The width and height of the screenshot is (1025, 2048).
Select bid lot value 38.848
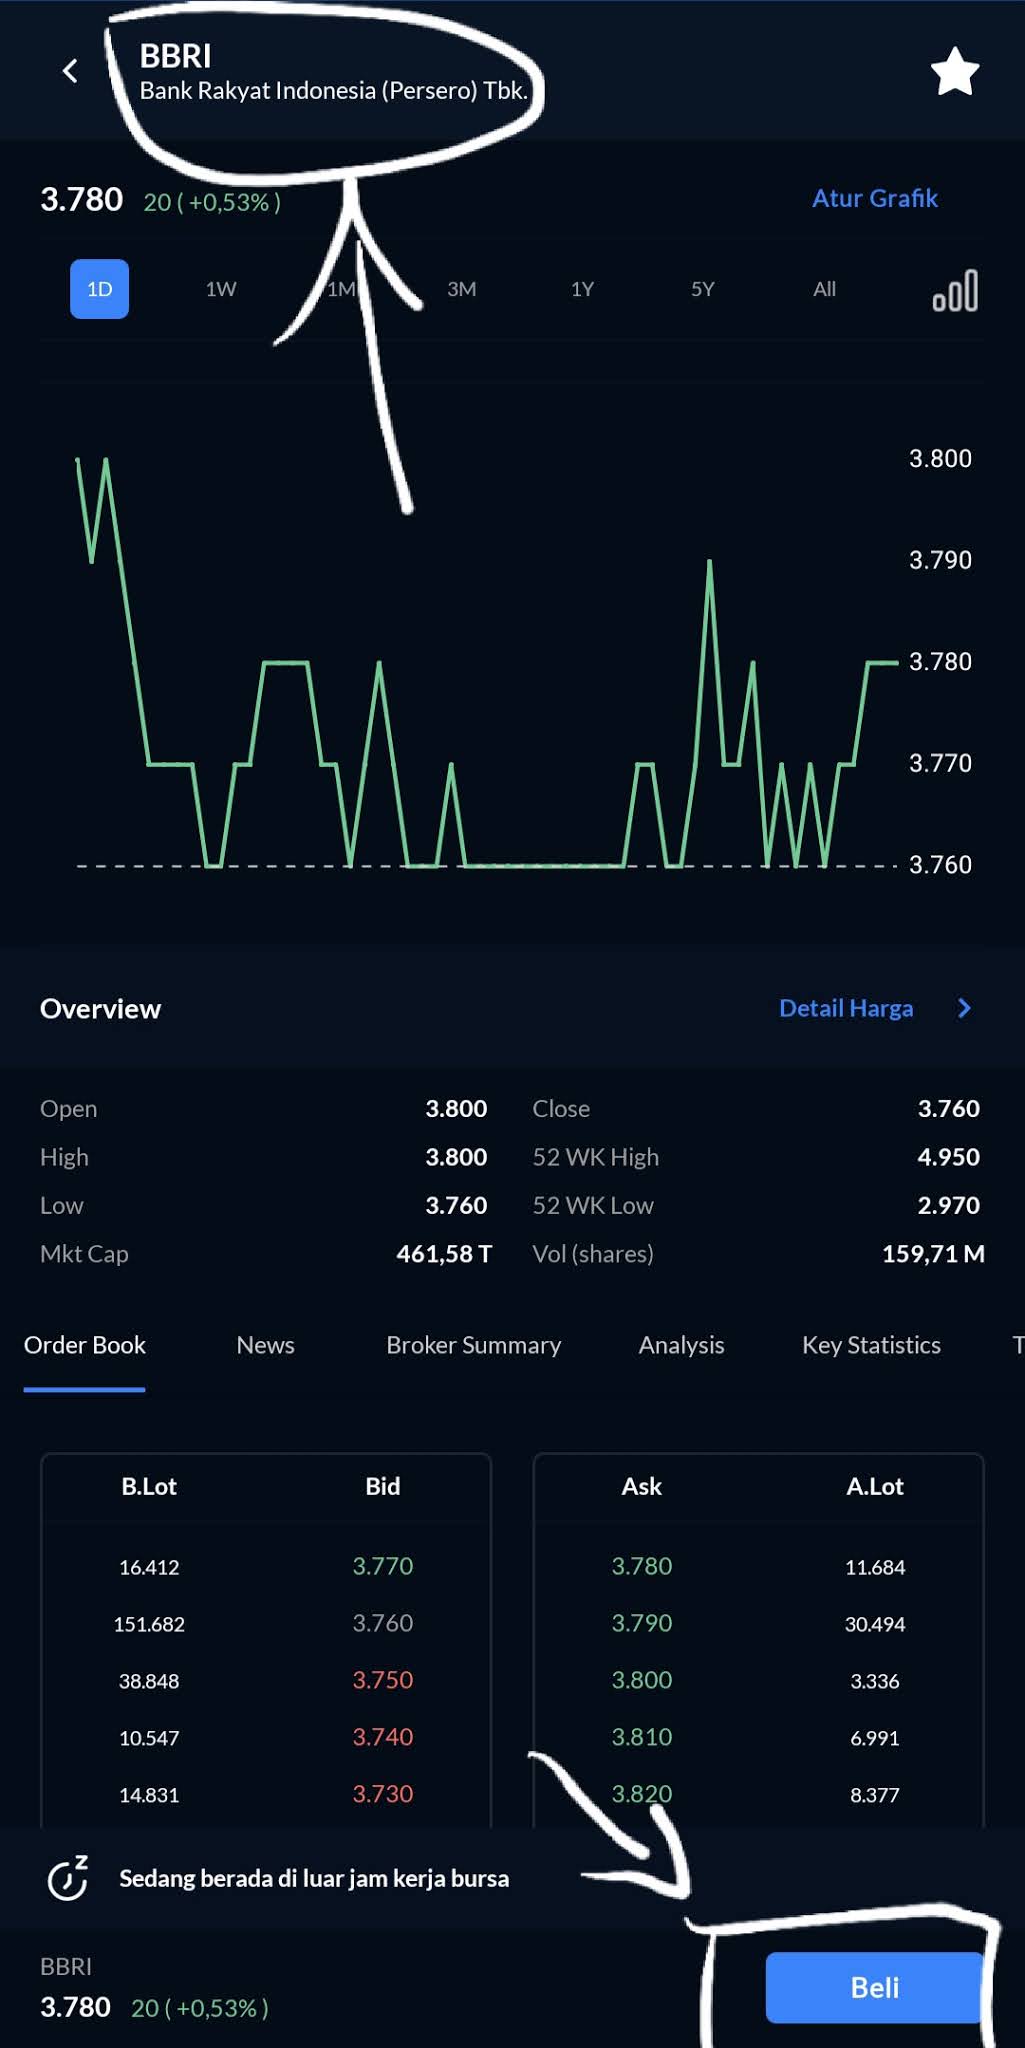pyautogui.click(x=149, y=1681)
